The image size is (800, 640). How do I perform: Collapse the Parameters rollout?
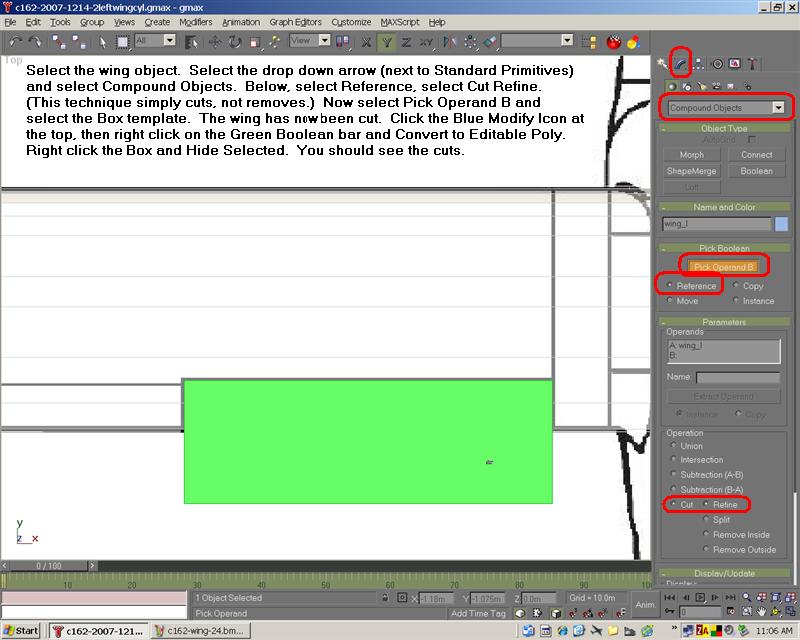[x=724, y=322]
